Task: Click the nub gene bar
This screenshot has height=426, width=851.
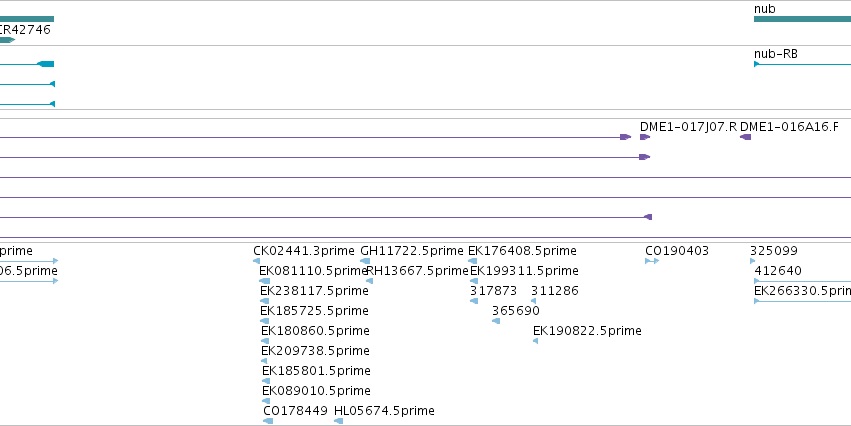Action: 802,19
